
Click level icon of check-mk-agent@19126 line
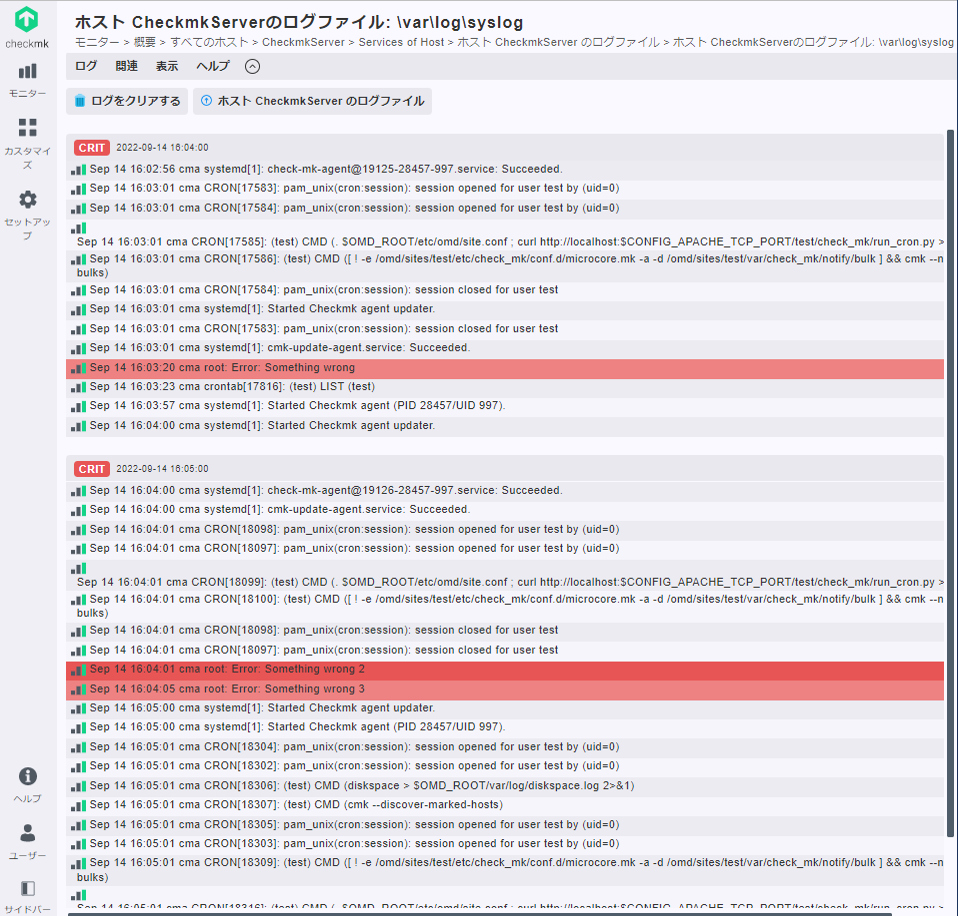(x=78, y=491)
